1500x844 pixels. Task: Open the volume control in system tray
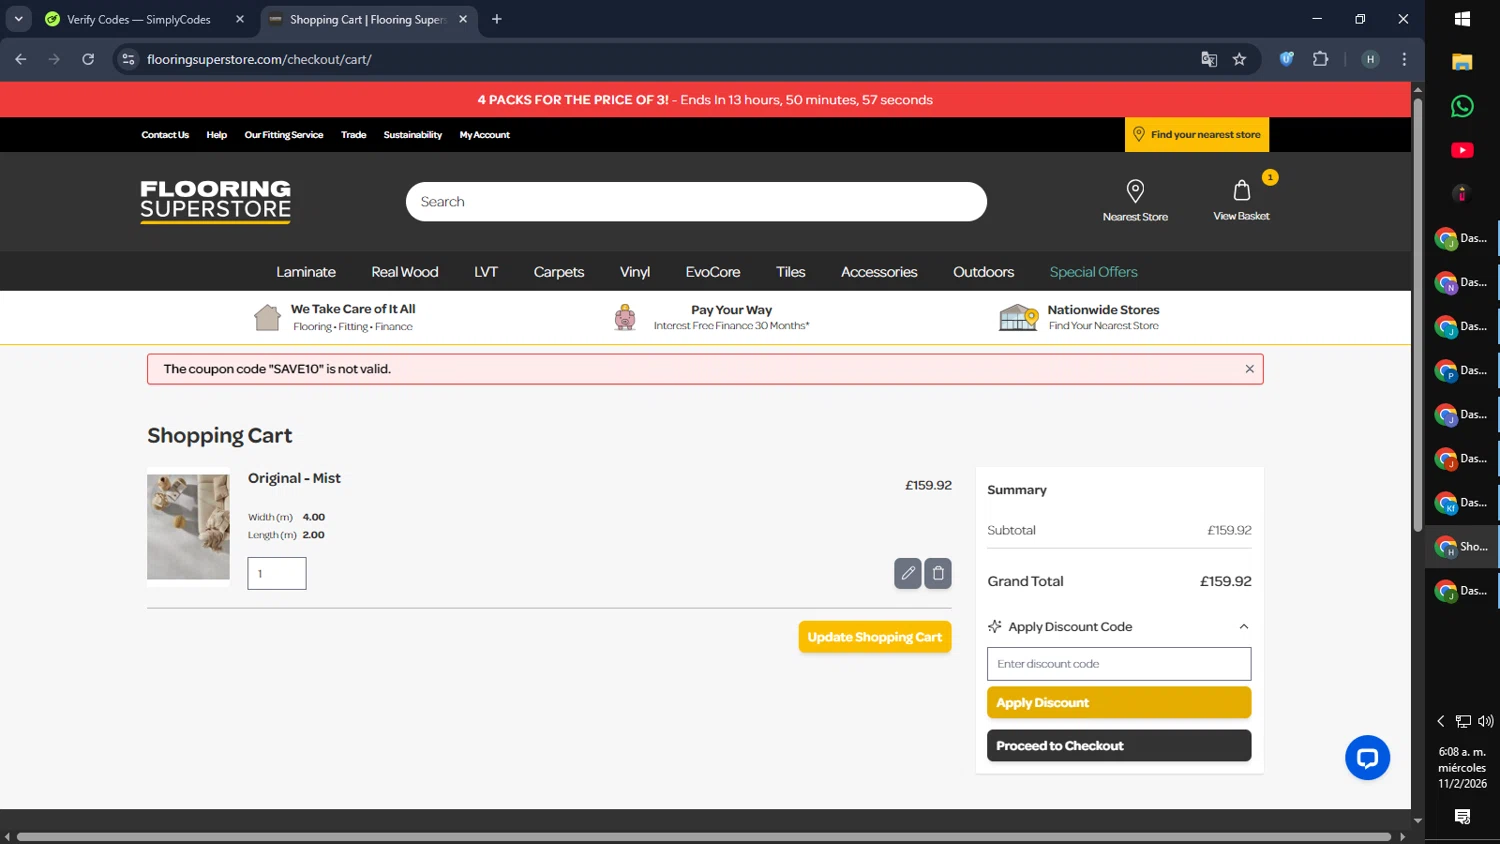(x=1486, y=721)
